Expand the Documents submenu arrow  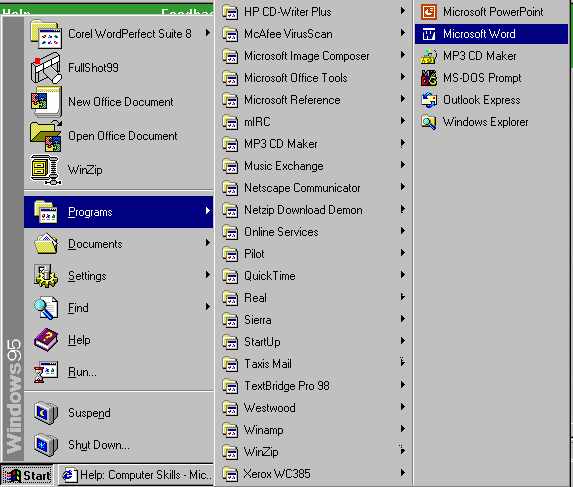208,243
